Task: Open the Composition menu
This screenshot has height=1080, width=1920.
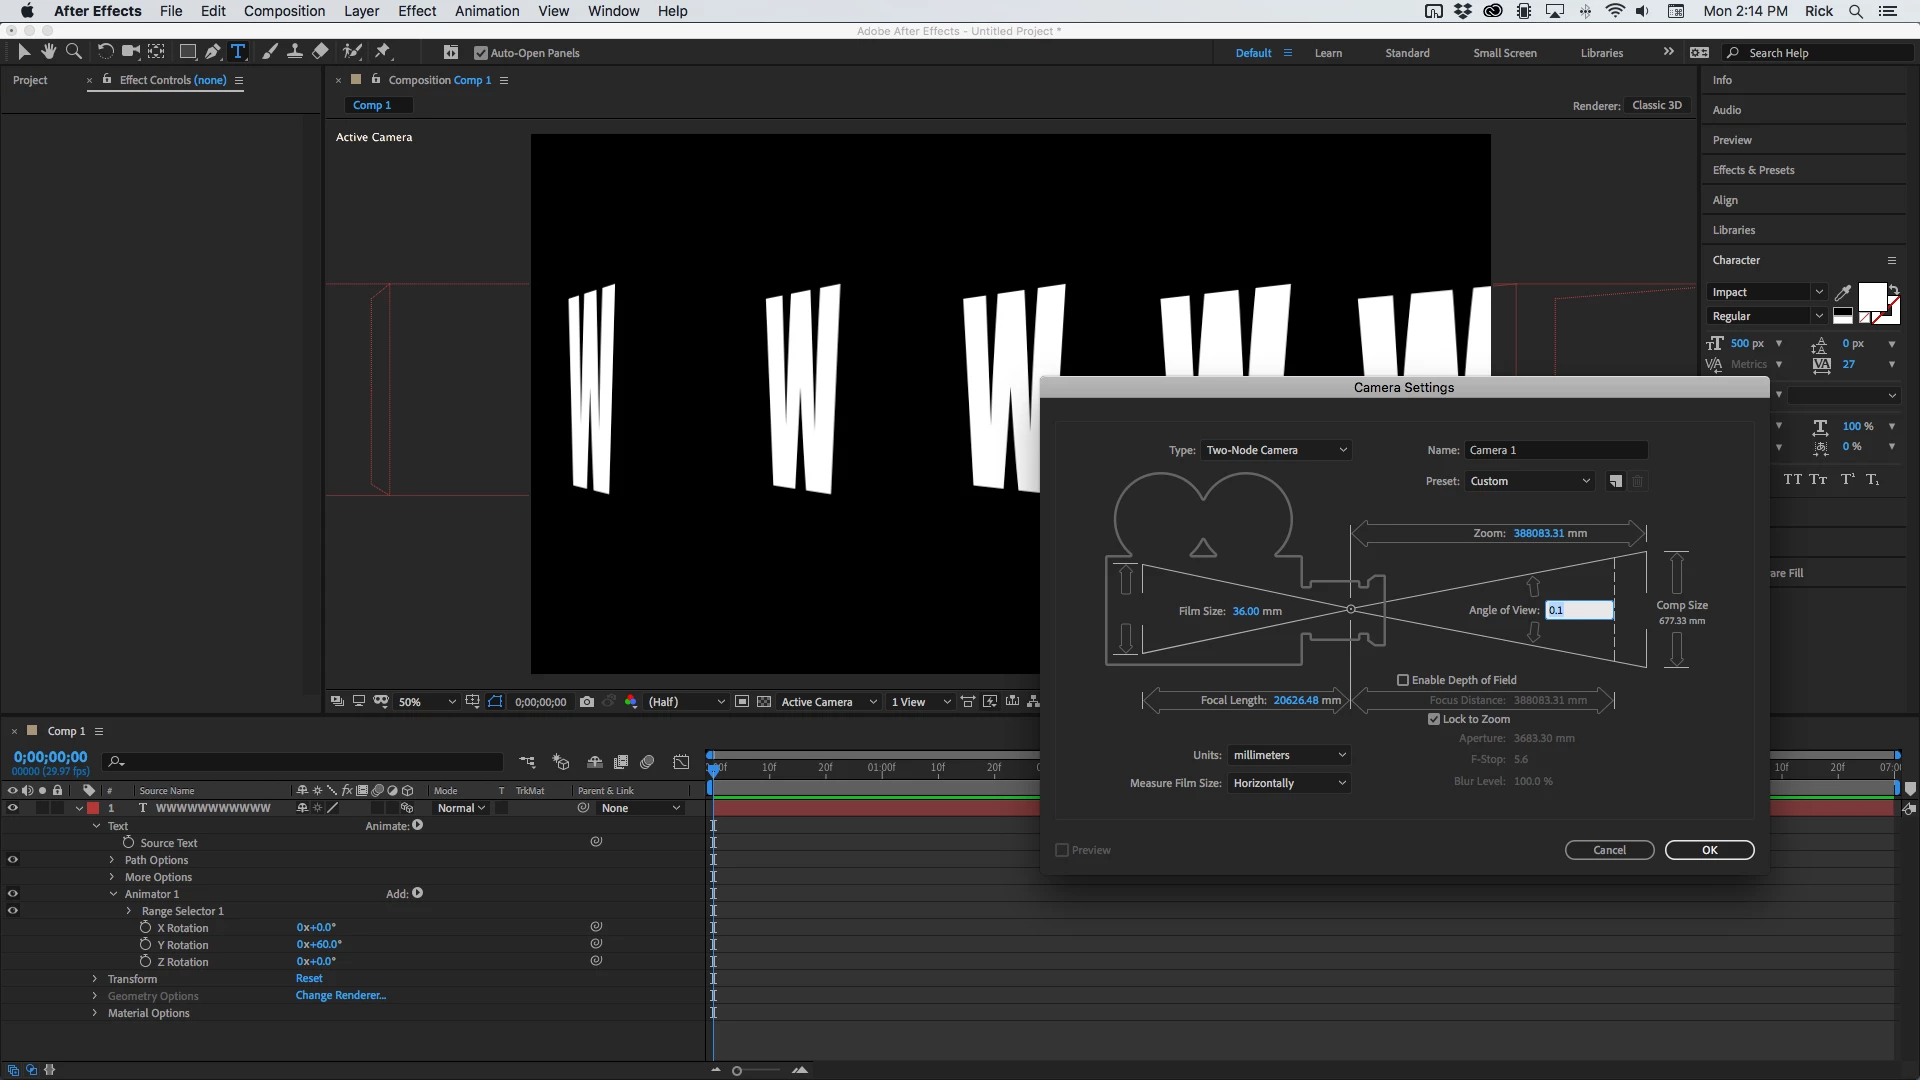Action: pyautogui.click(x=284, y=11)
